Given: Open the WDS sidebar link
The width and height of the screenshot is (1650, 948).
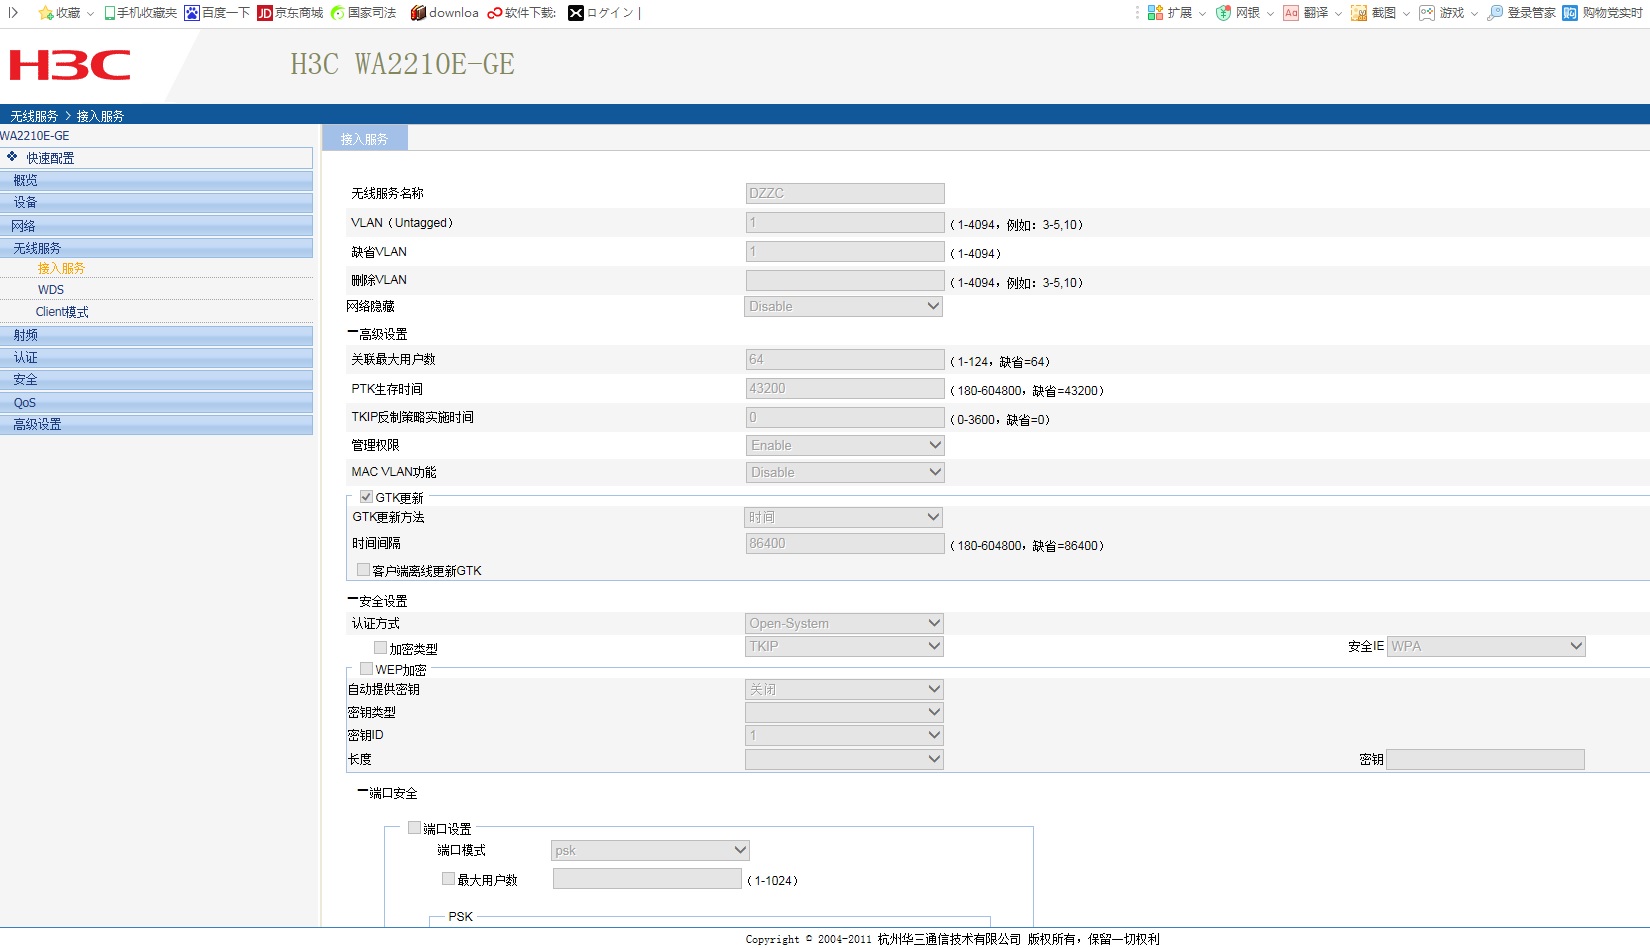Looking at the screenshot, I should pyautogui.click(x=51, y=290).
